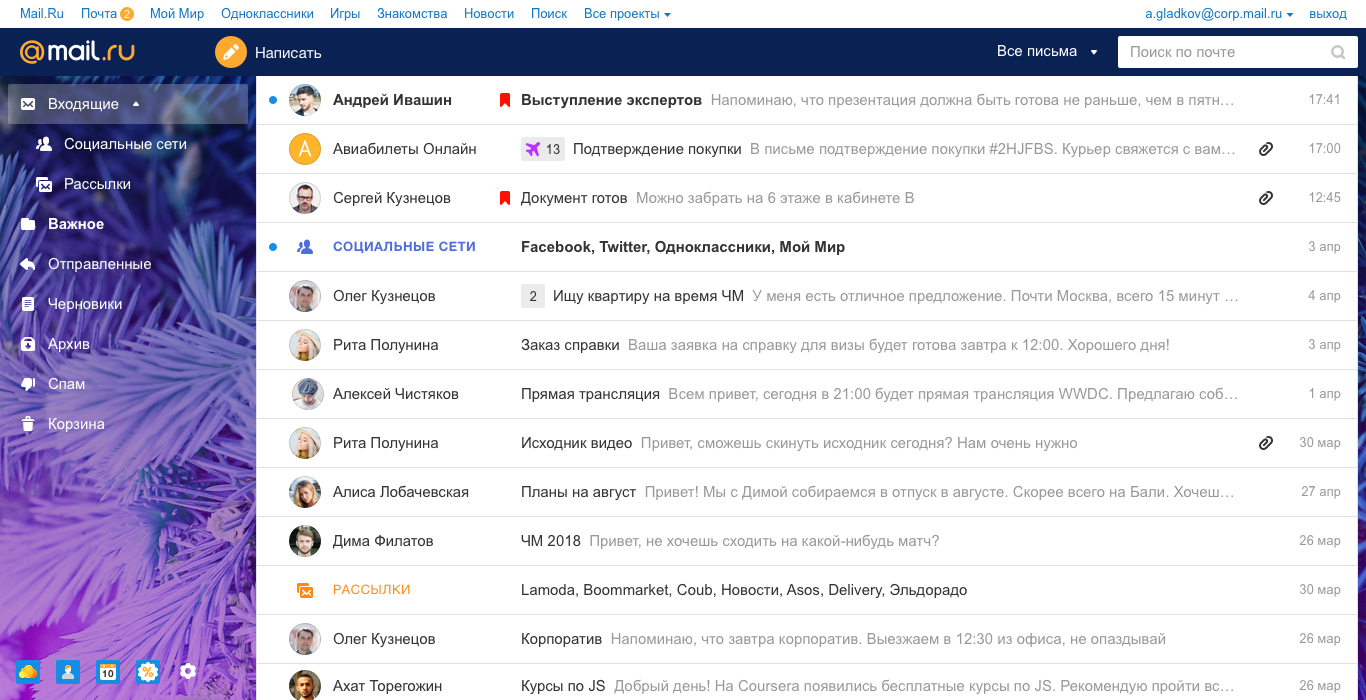Open Игры in top bar
Screen dimensions: 1366x700
point(345,14)
